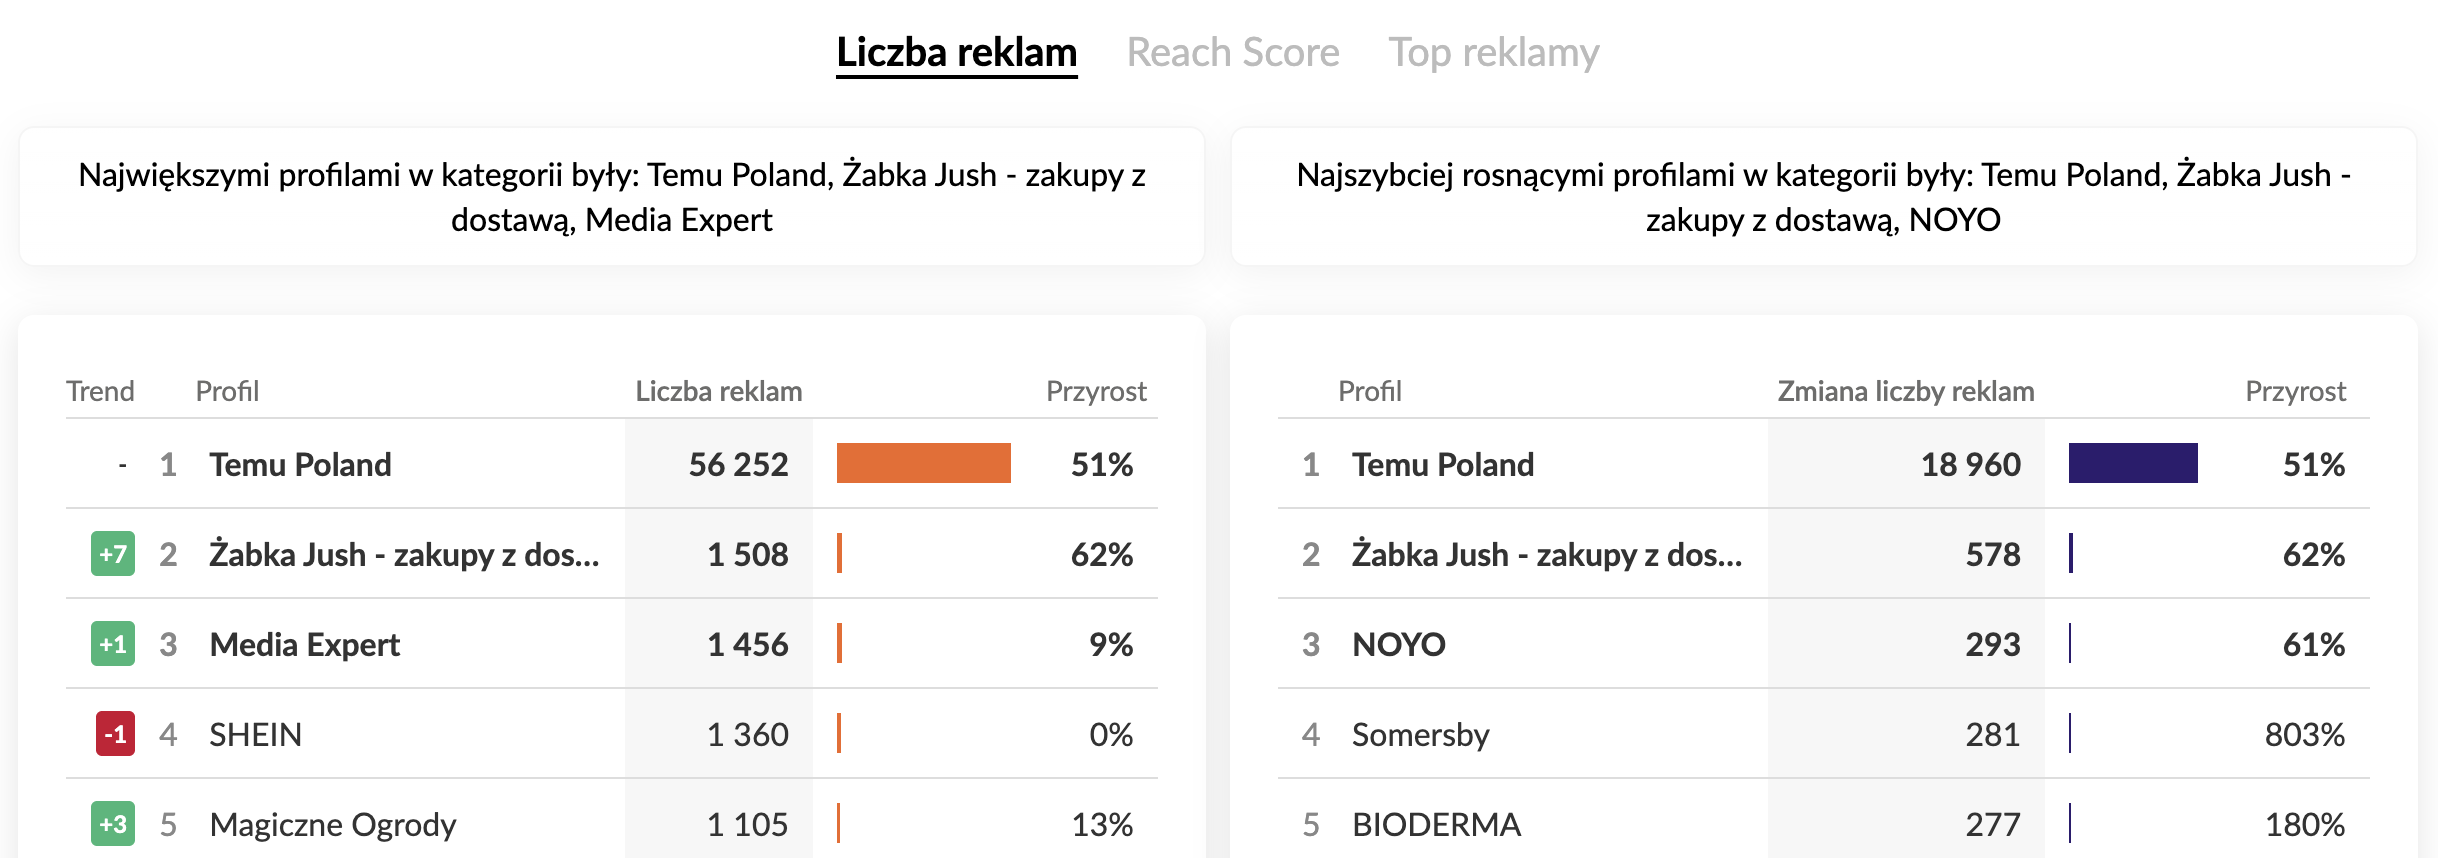Click the Liczba reklam column header
Screen dimensions: 2438x858
[718, 391]
